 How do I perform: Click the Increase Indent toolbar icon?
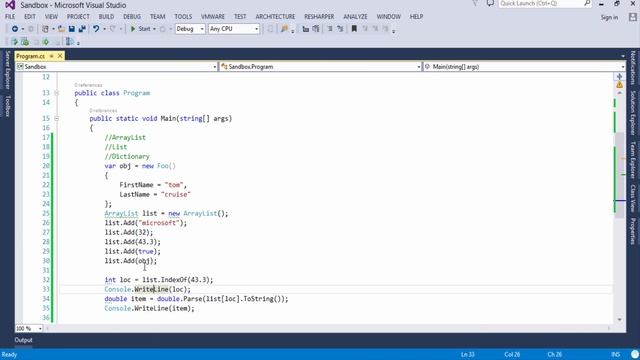tap(316, 29)
